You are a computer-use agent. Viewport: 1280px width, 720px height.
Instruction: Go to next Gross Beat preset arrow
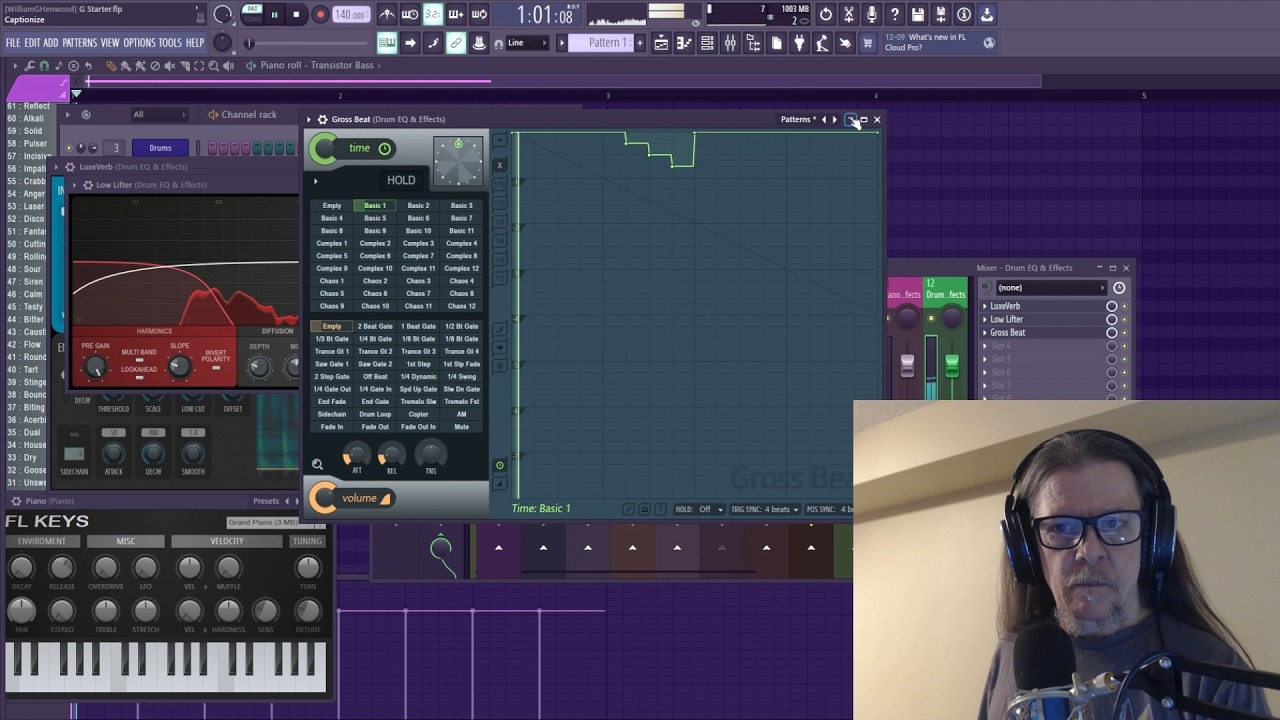835,120
